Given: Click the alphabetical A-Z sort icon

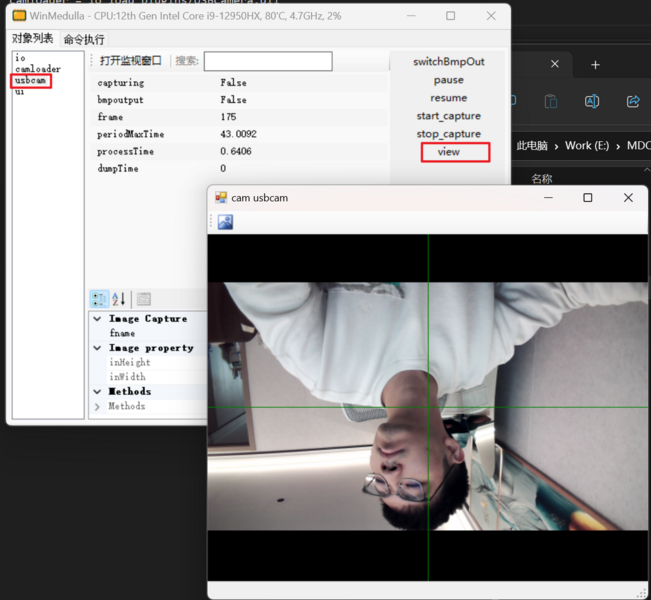Looking at the screenshot, I should coord(119,299).
